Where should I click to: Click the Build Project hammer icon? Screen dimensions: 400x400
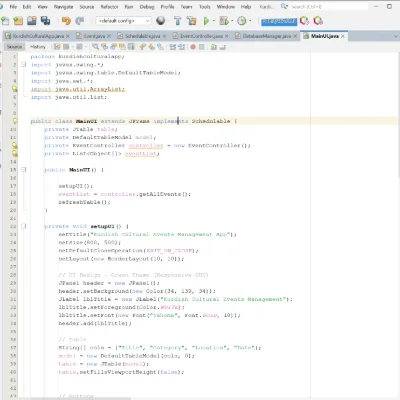point(178,21)
